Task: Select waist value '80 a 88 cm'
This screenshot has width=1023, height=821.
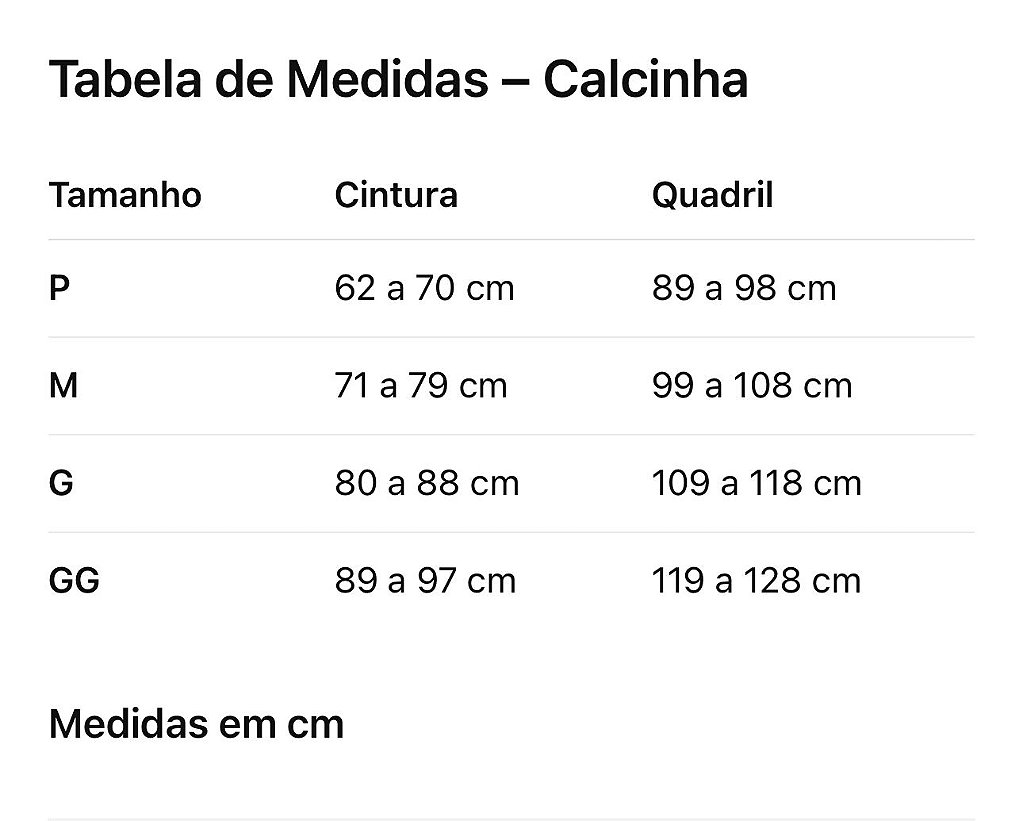Action: [x=427, y=483]
